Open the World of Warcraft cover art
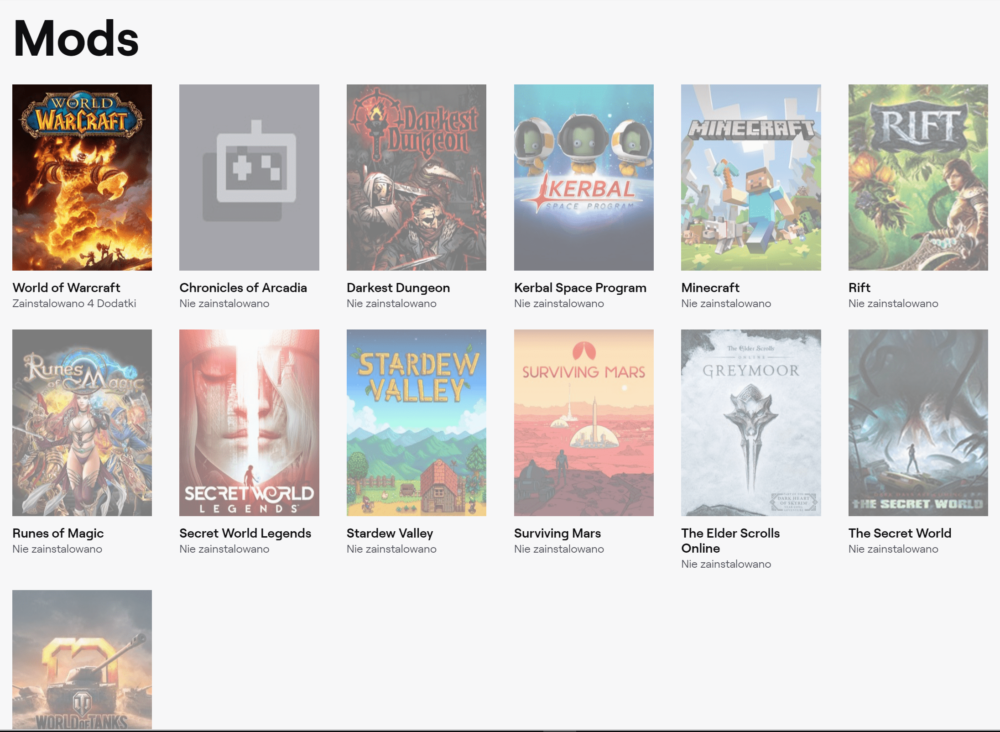The width and height of the screenshot is (1000, 732). point(82,177)
